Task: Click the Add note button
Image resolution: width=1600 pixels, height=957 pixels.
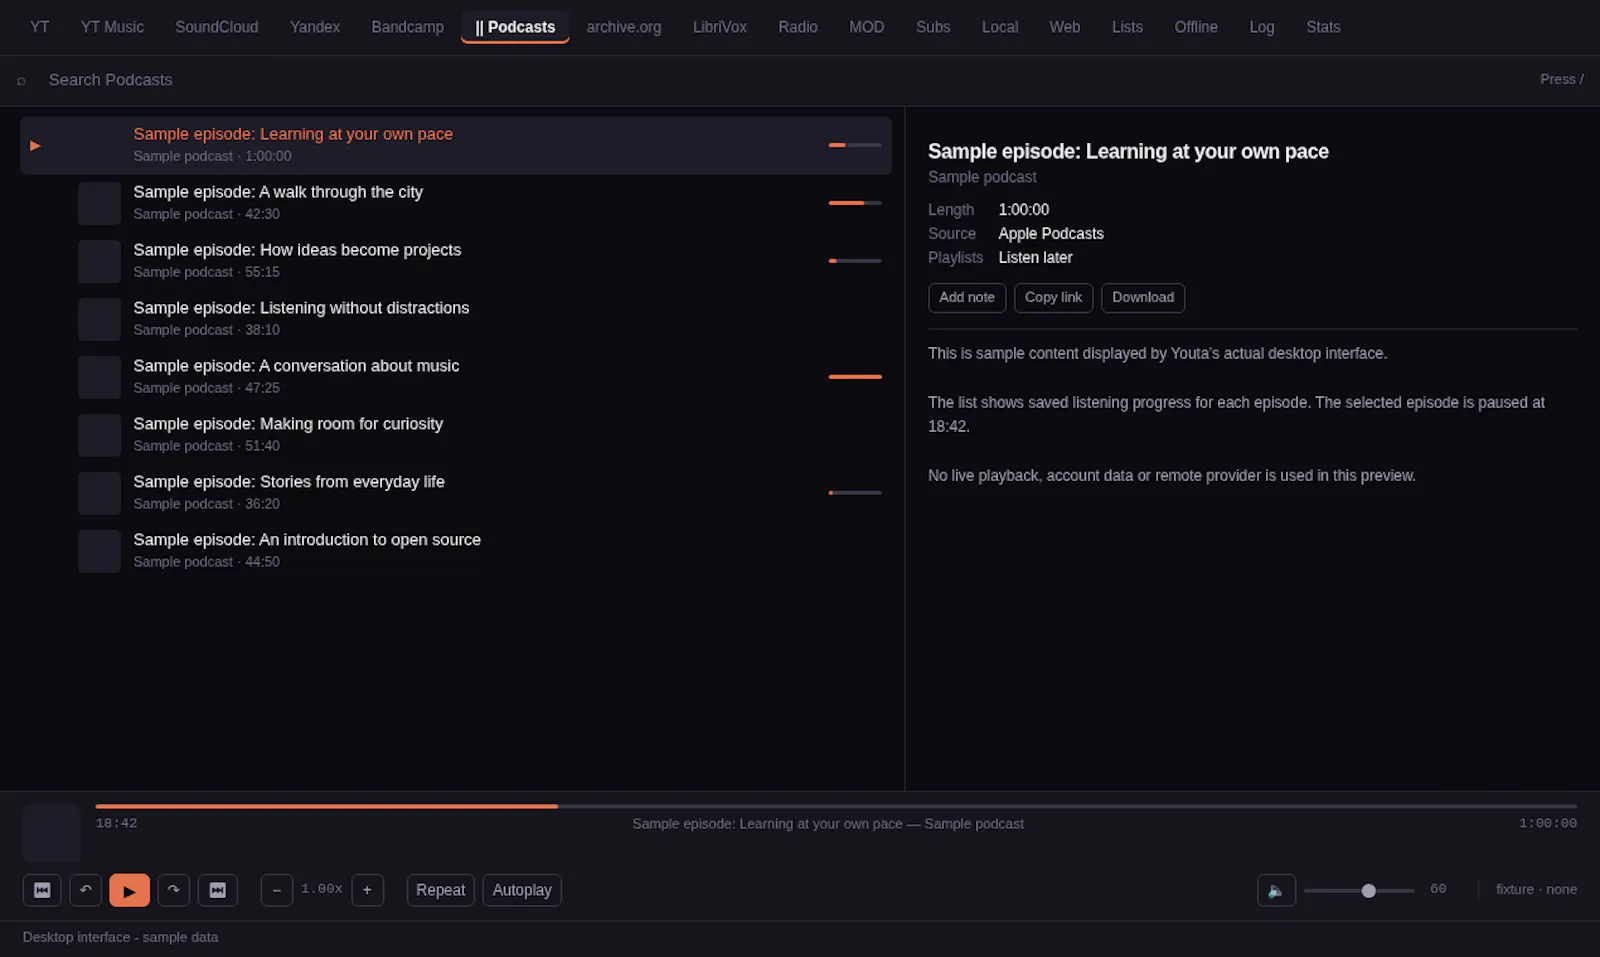Action: coord(967,298)
